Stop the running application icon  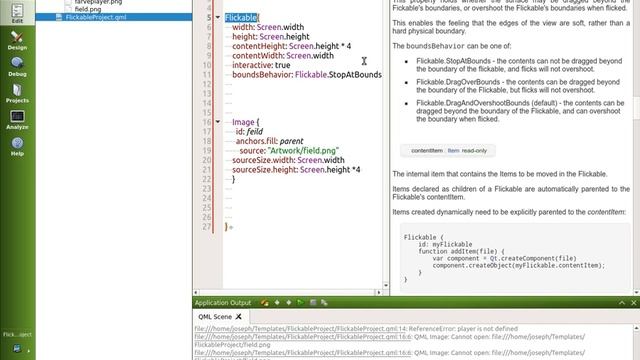click(313, 302)
